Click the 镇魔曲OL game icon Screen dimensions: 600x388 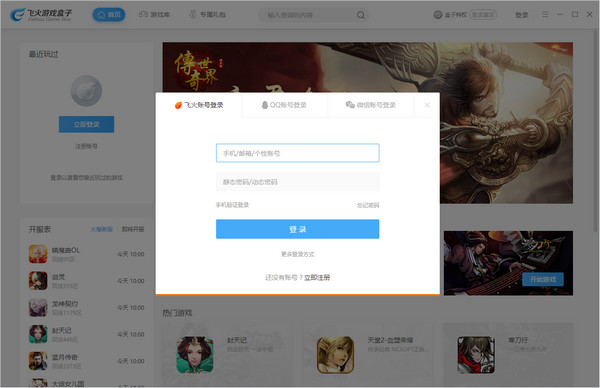click(38, 254)
